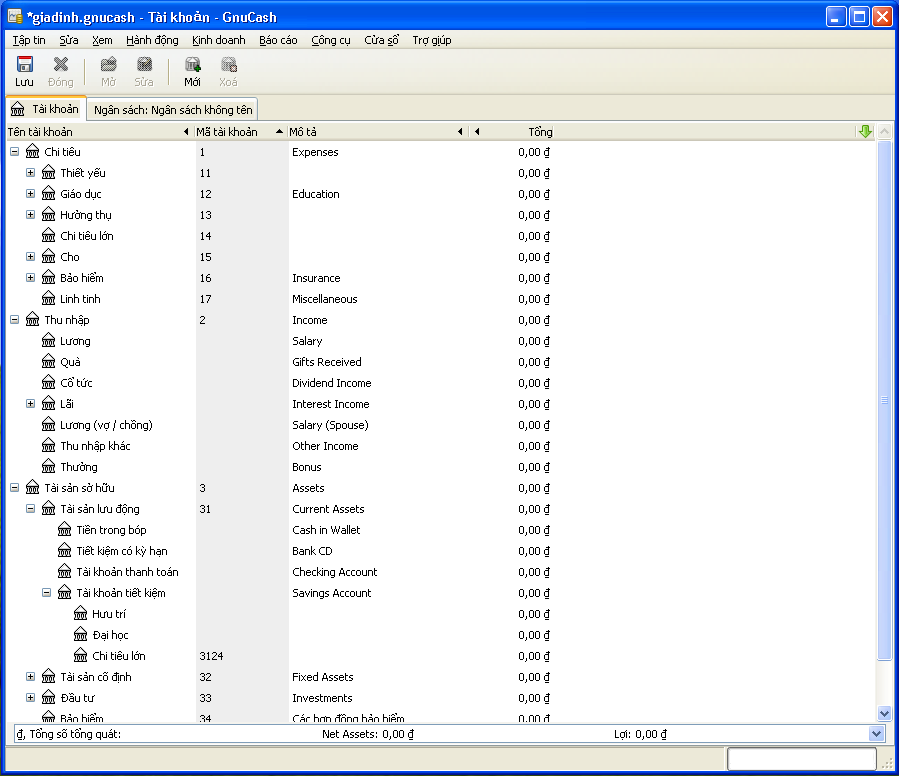Click the Mới new account icon
This screenshot has height=776, width=899.
click(193, 64)
